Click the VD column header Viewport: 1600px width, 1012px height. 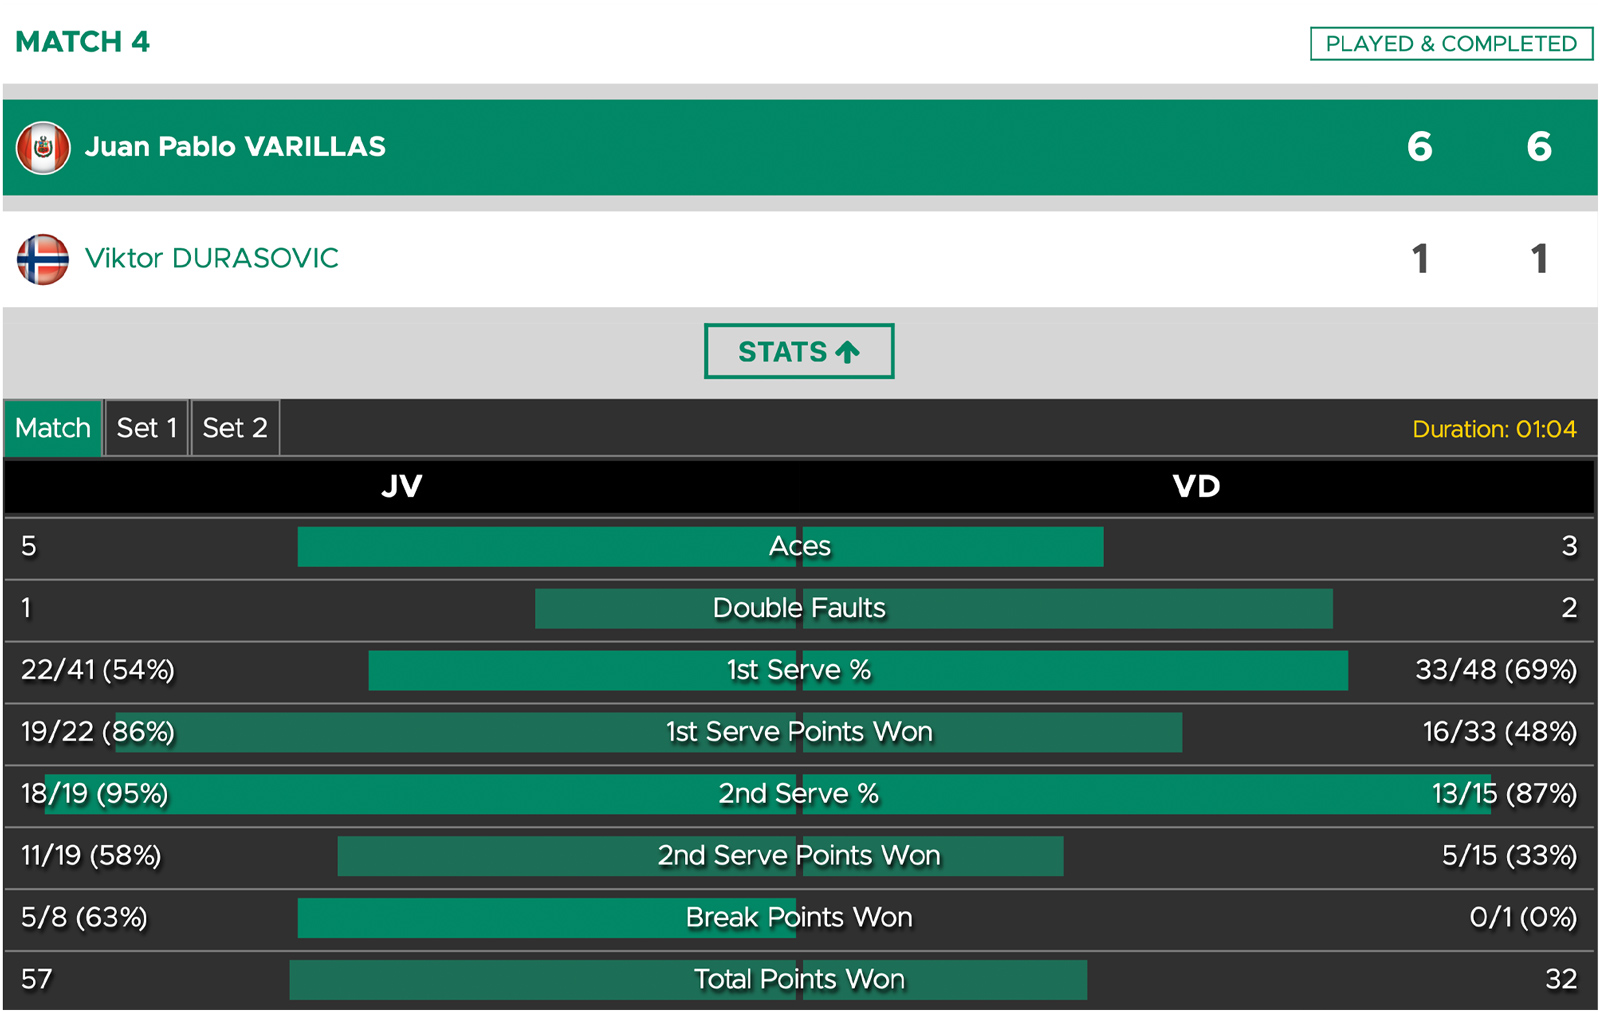[x=1196, y=487]
